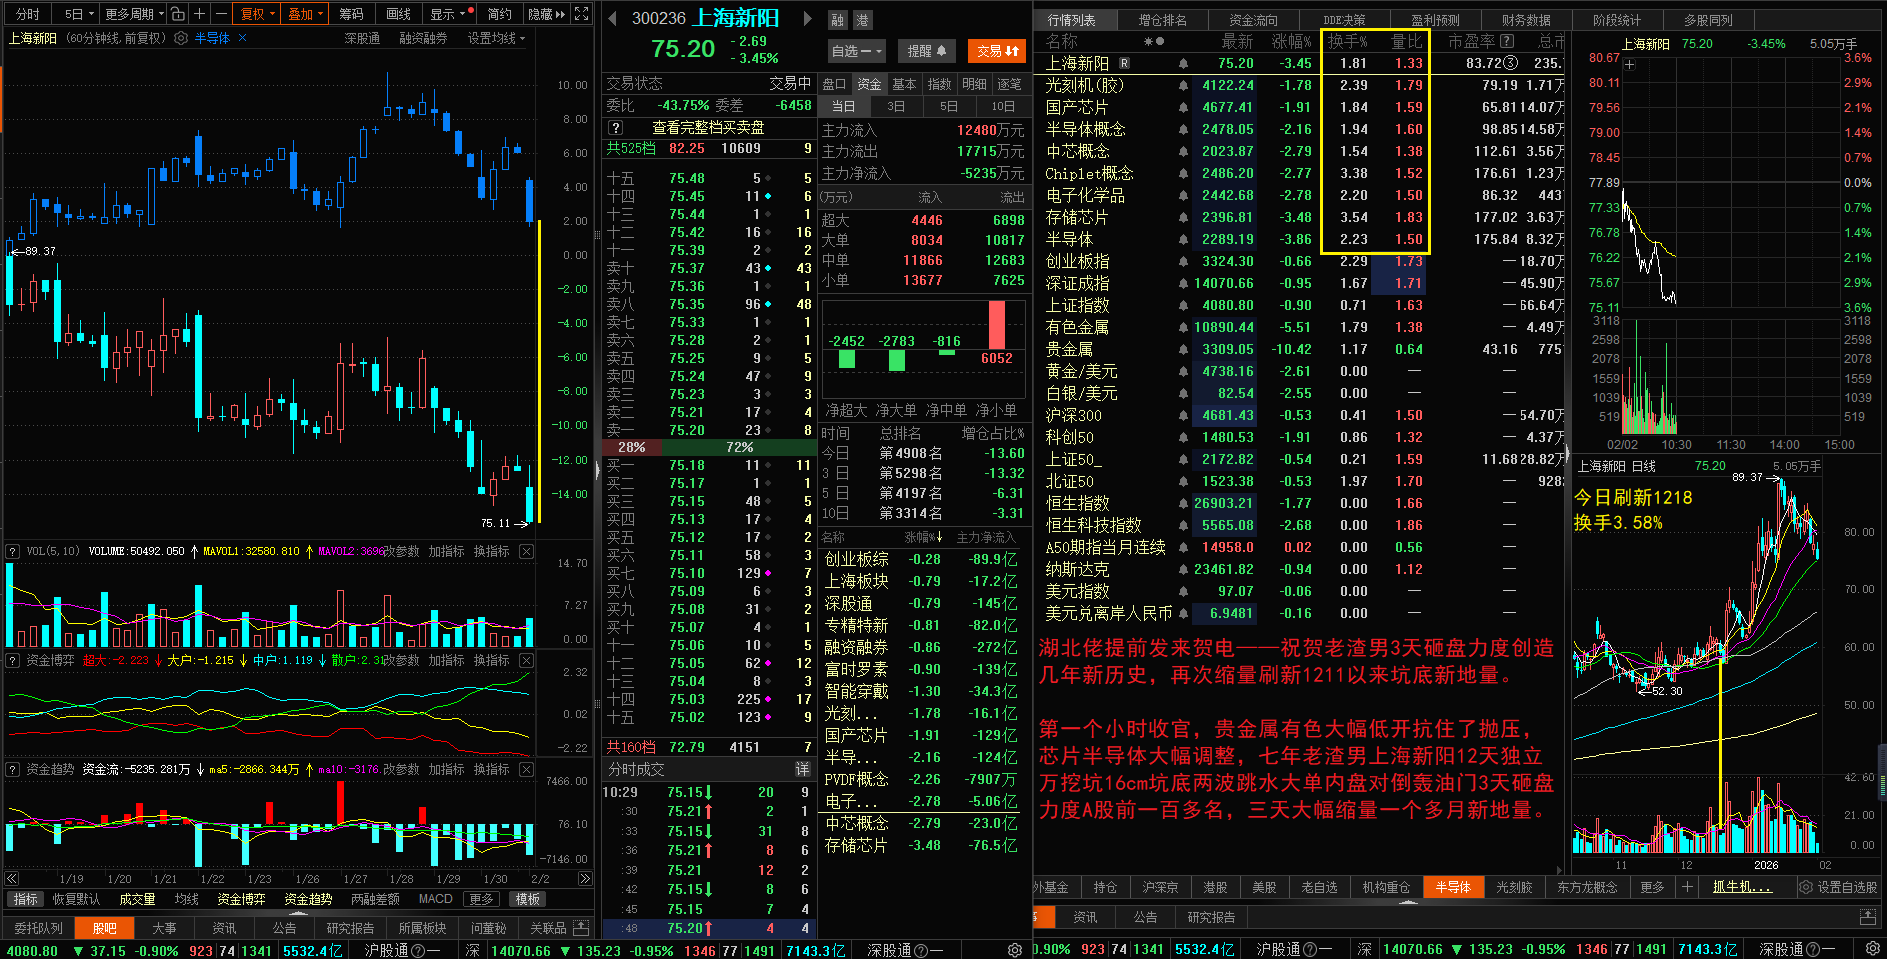Select the 3日 fund-flow period
This screenshot has height=959, width=1887.
[896, 106]
